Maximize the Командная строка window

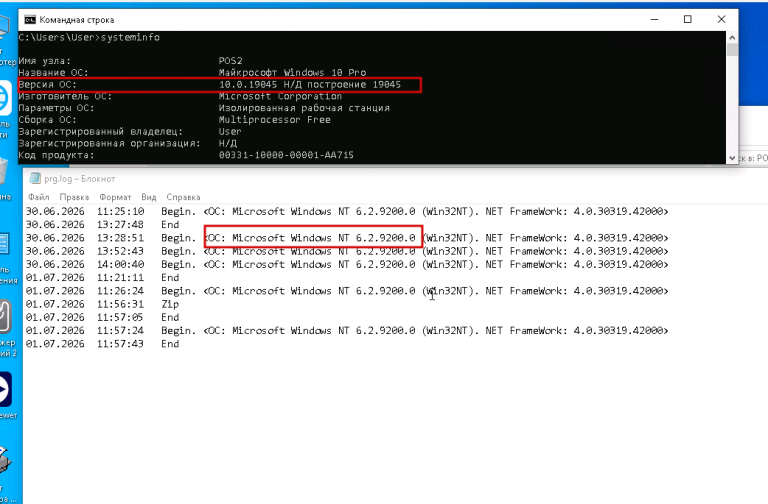coord(688,20)
